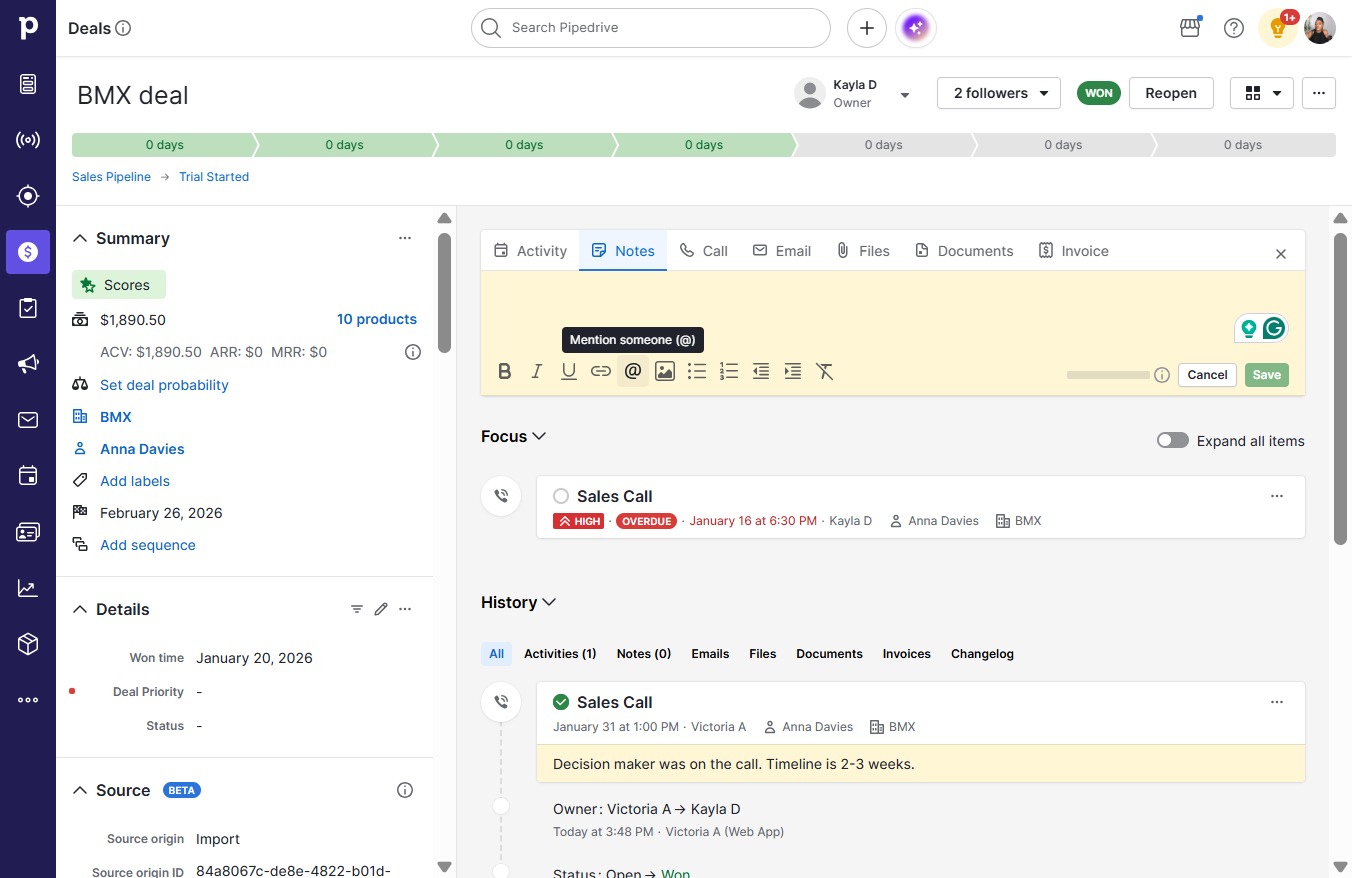Close the note editor panel
The height and width of the screenshot is (878, 1352).
click(x=1281, y=254)
